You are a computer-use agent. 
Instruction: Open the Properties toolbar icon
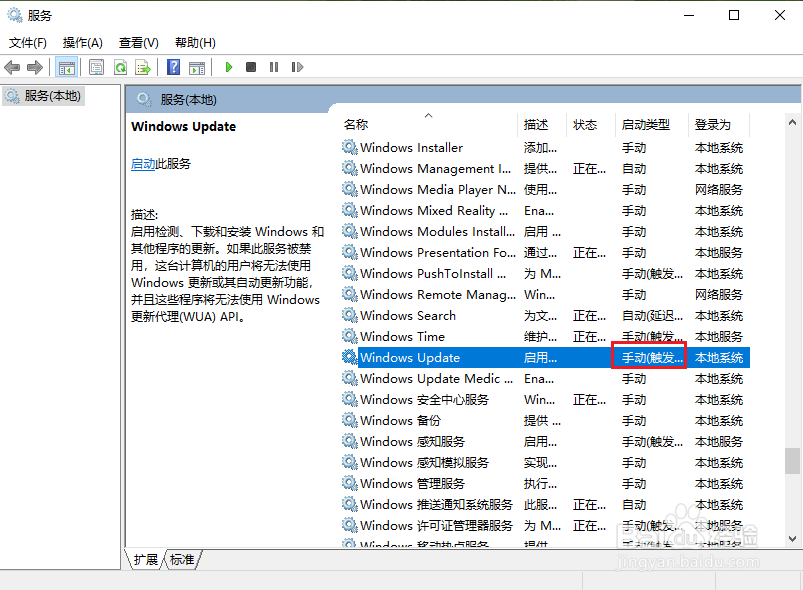[x=96, y=67]
